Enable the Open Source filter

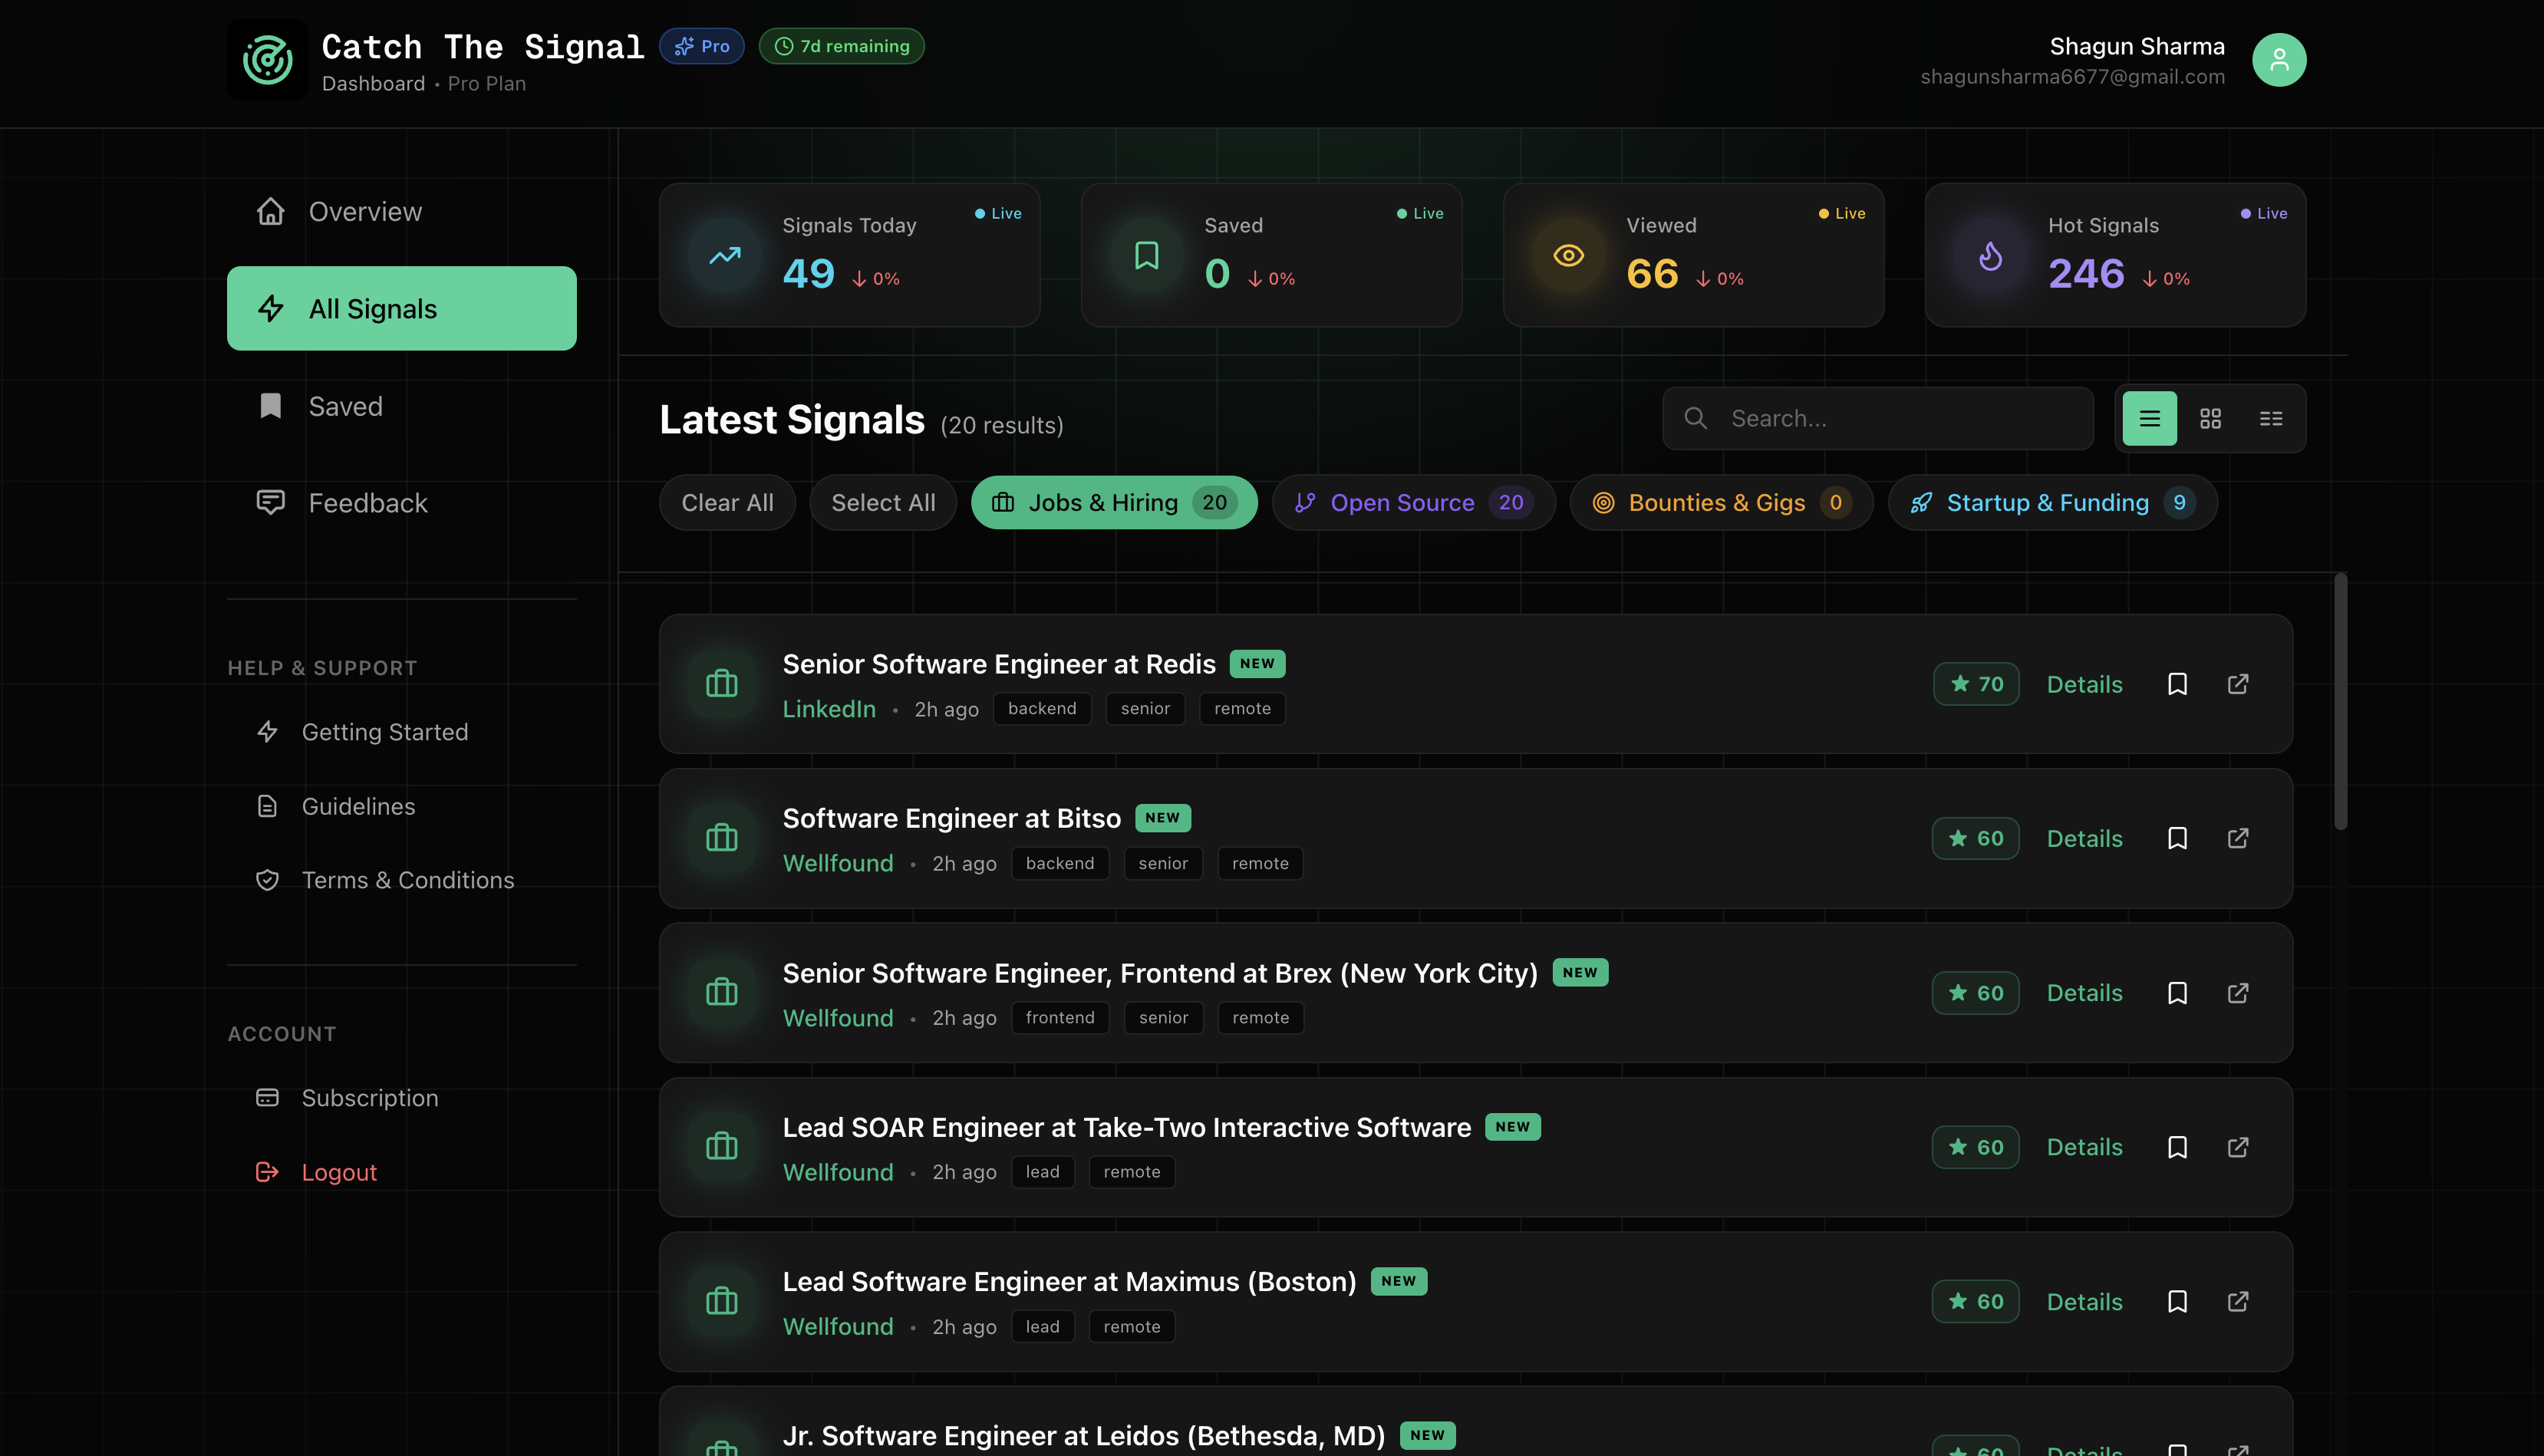click(x=1412, y=502)
